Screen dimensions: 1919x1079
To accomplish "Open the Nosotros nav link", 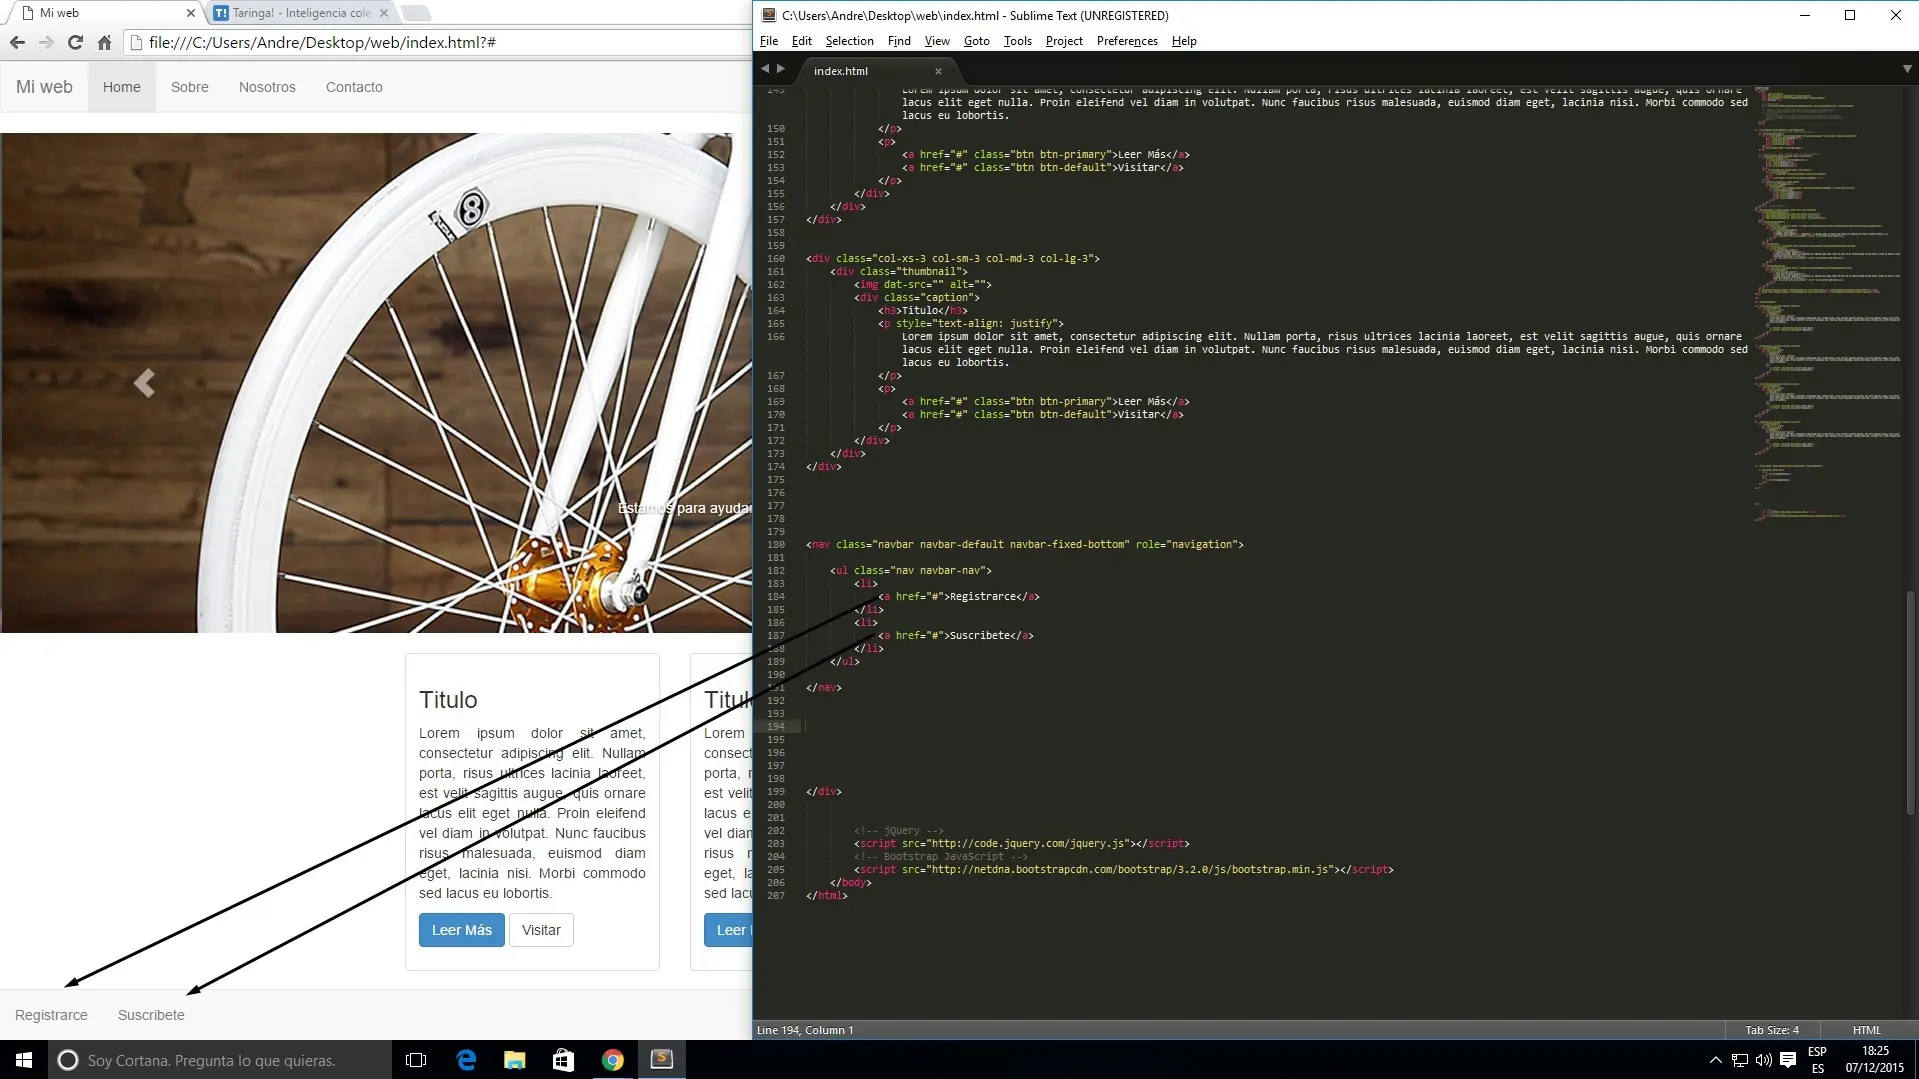I will coord(267,87).
